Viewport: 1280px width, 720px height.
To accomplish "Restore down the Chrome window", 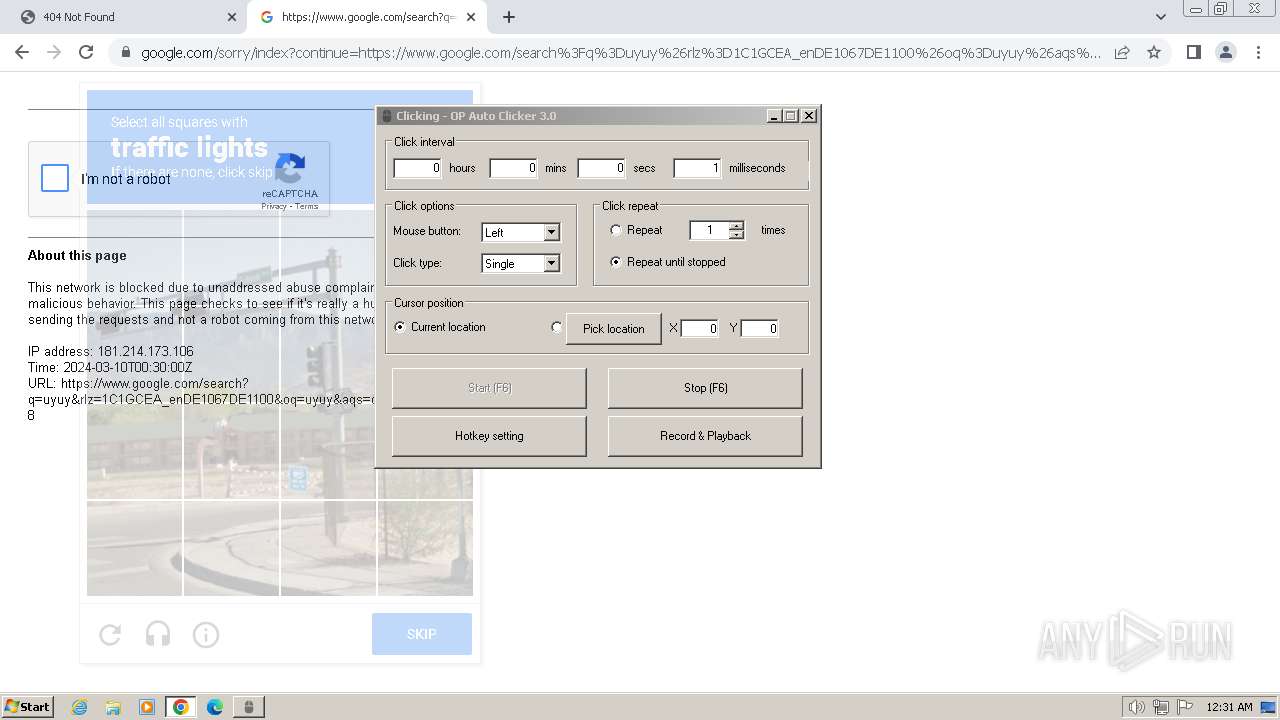I will (1221, 9).
